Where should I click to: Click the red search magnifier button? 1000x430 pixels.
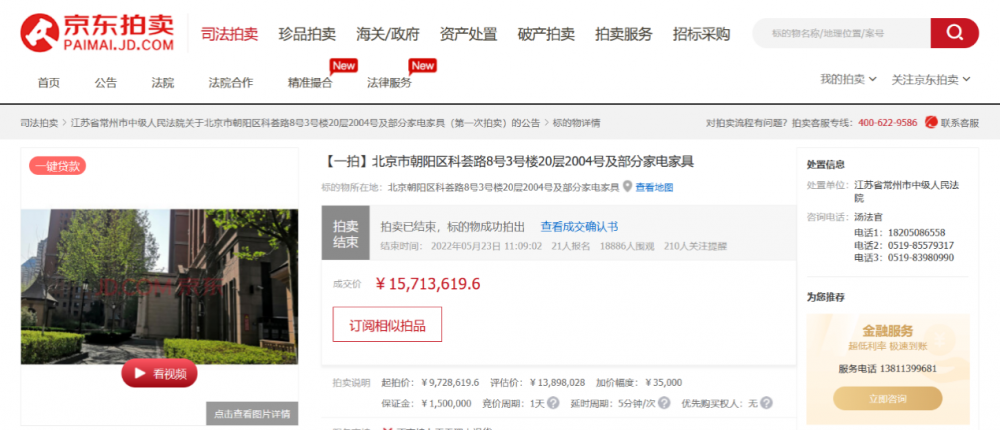tap(954, 33)
